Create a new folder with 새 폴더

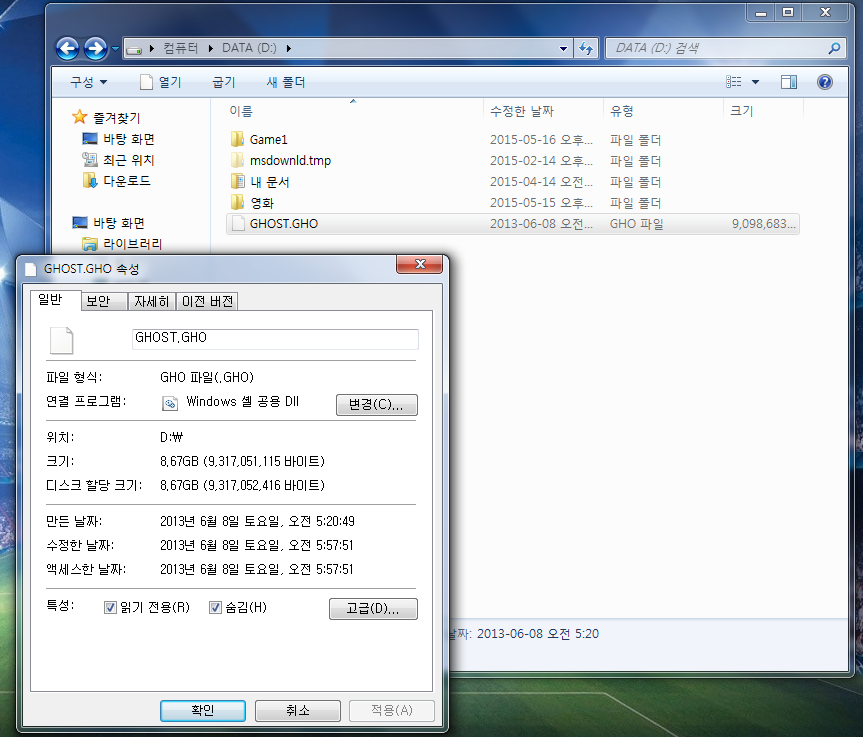pos(286,82)
